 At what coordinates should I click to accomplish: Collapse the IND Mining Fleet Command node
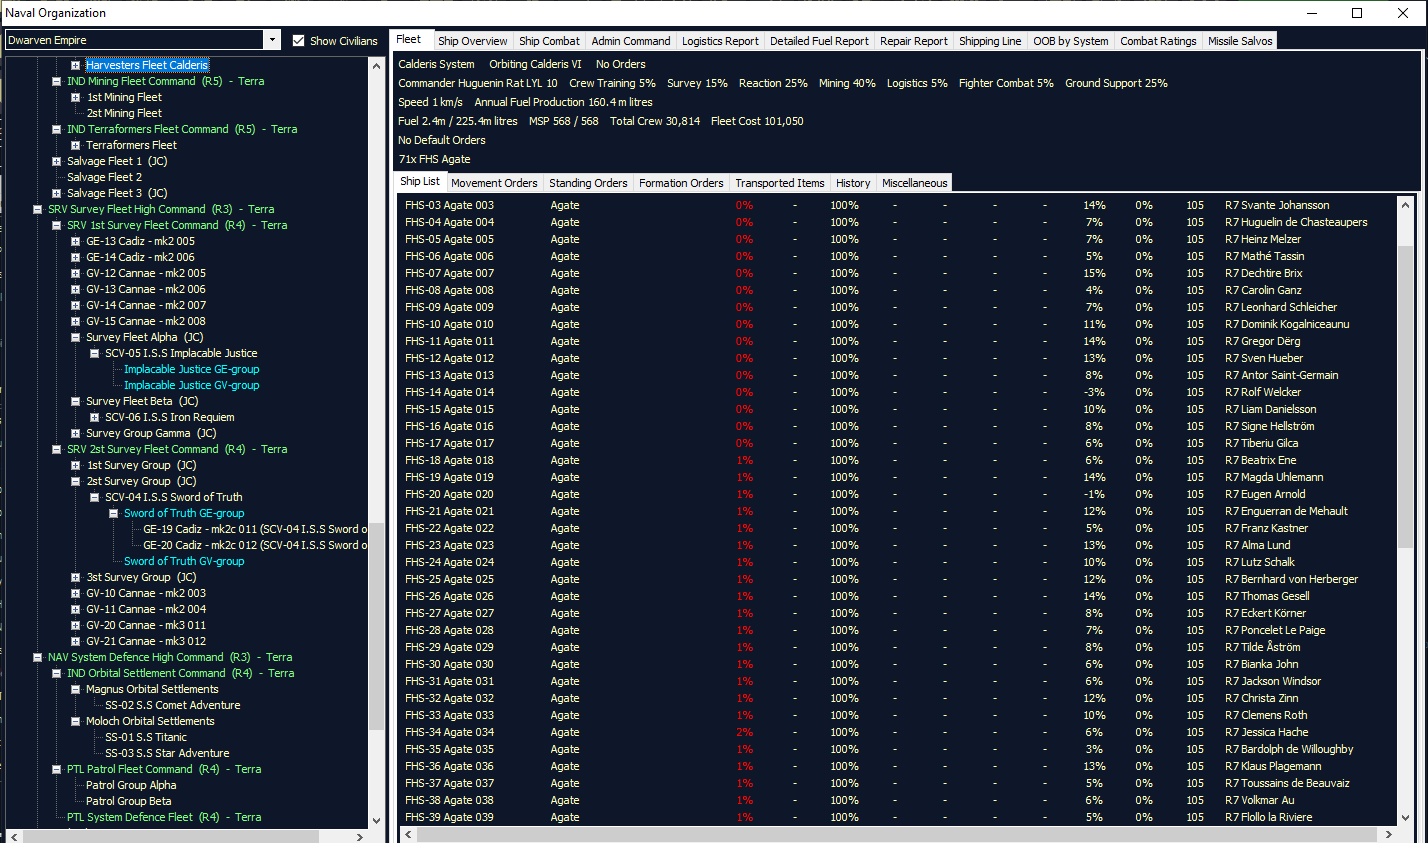pos(56,81)
